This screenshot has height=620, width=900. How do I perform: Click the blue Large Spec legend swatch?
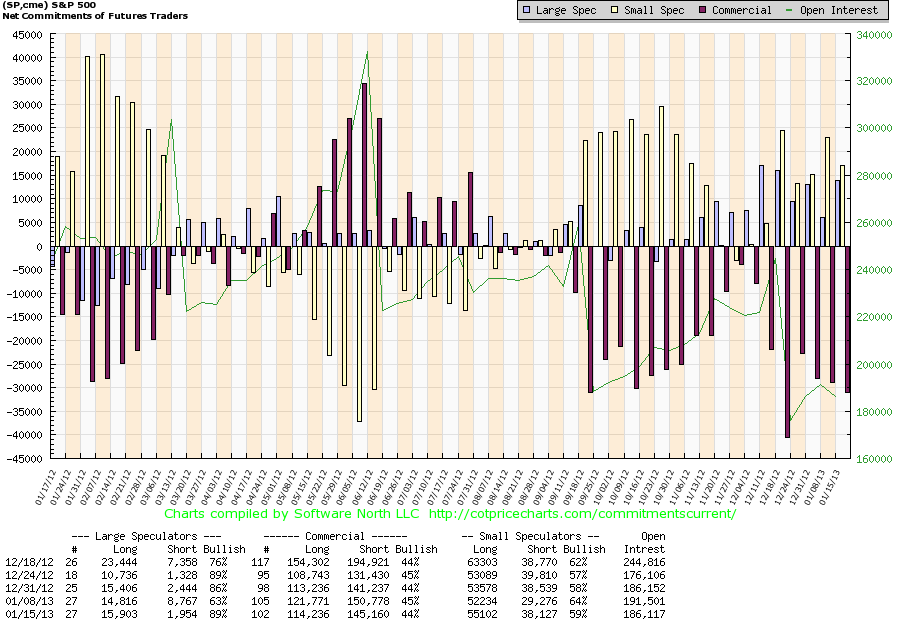pos(527,10)
